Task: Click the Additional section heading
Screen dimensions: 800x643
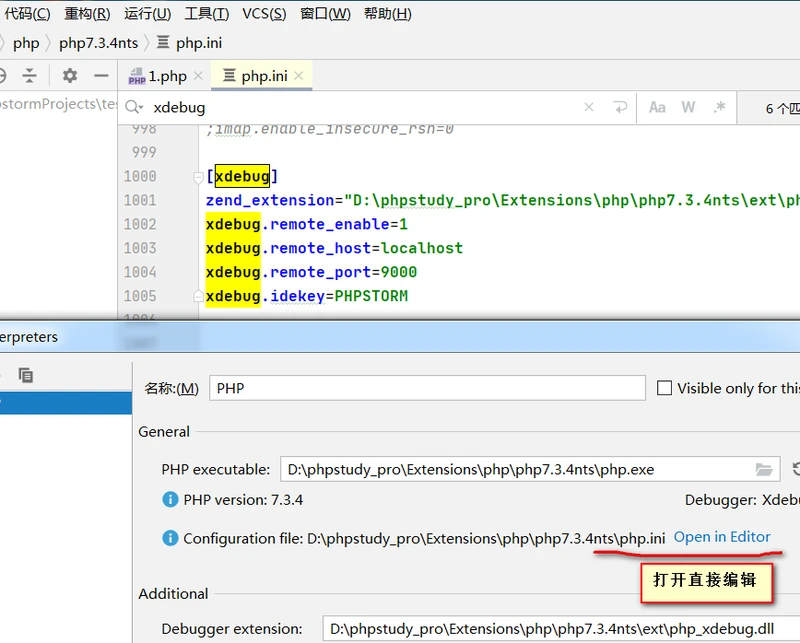Action: click(x=173, y=593)
